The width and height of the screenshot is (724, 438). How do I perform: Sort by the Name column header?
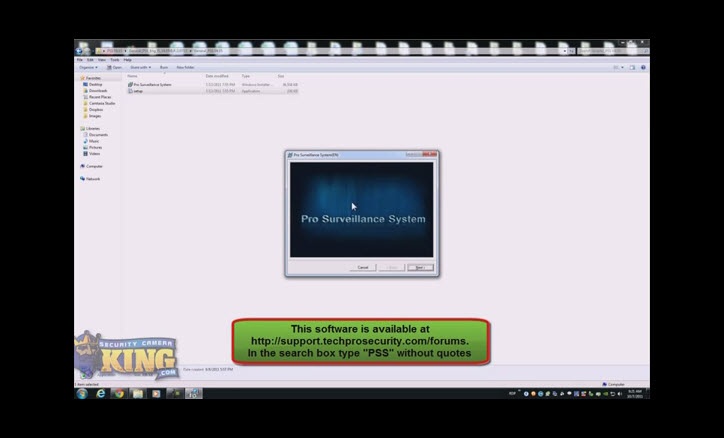coord(133,76)
